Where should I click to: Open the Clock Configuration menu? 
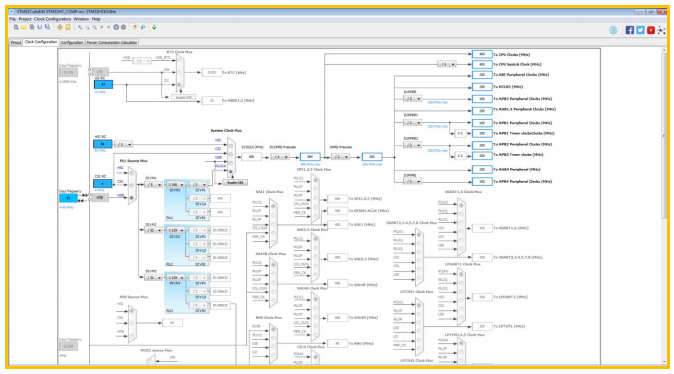tap(52, 19)
